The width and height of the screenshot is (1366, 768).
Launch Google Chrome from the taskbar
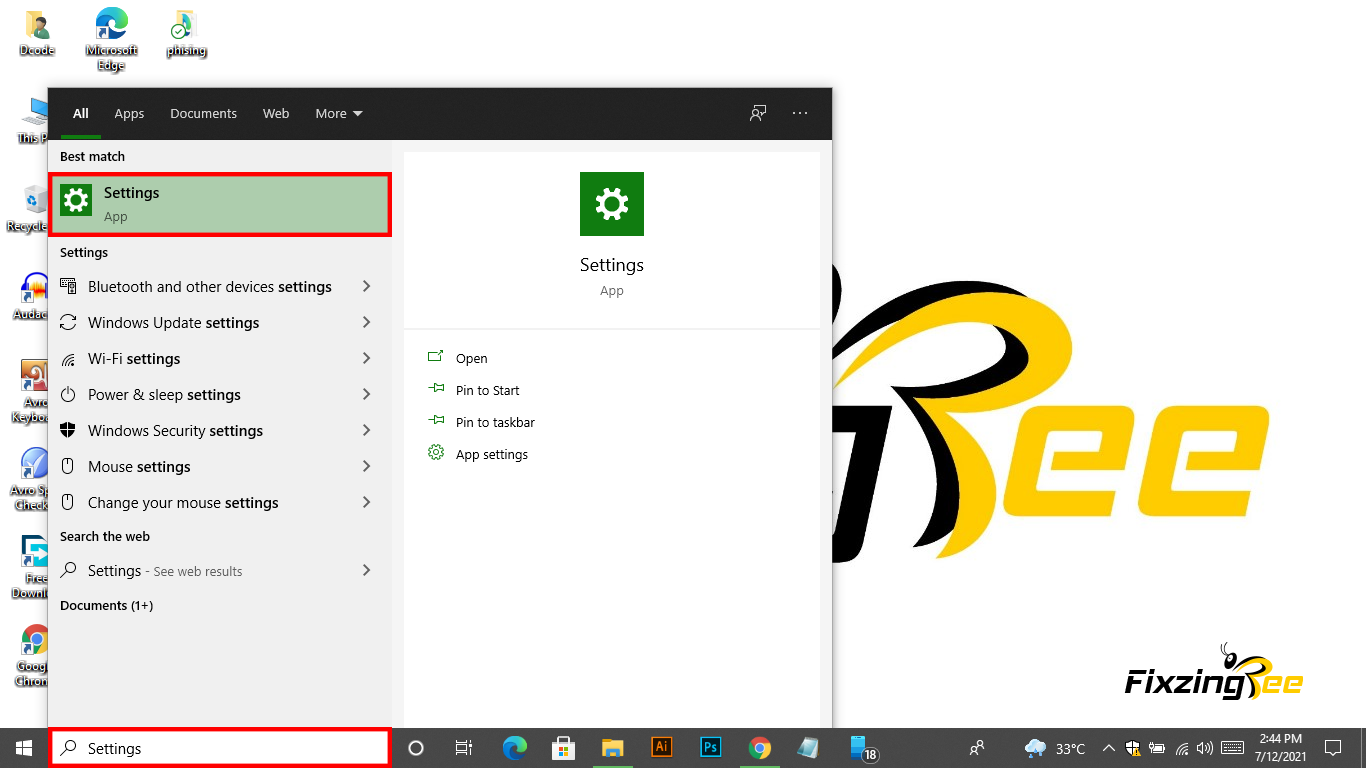tap(760, 748)
